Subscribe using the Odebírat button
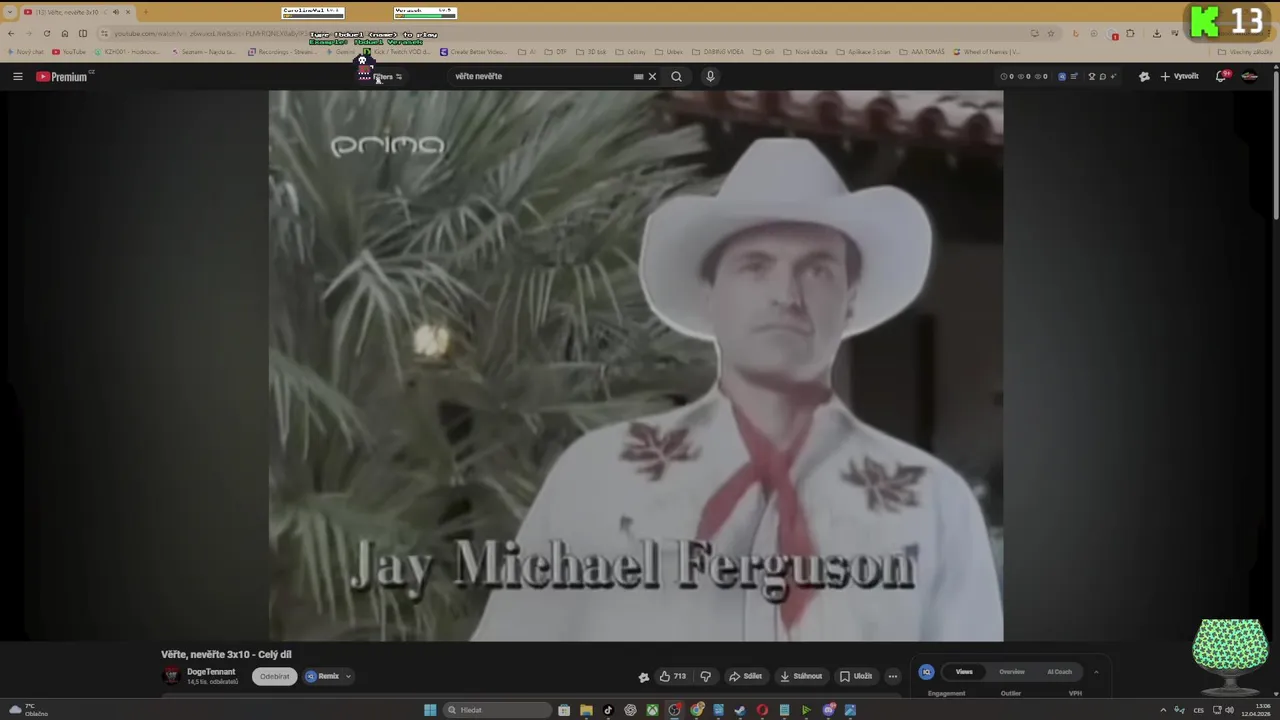The height and width of the screenshot is (720, 1280). coord(274,676)
